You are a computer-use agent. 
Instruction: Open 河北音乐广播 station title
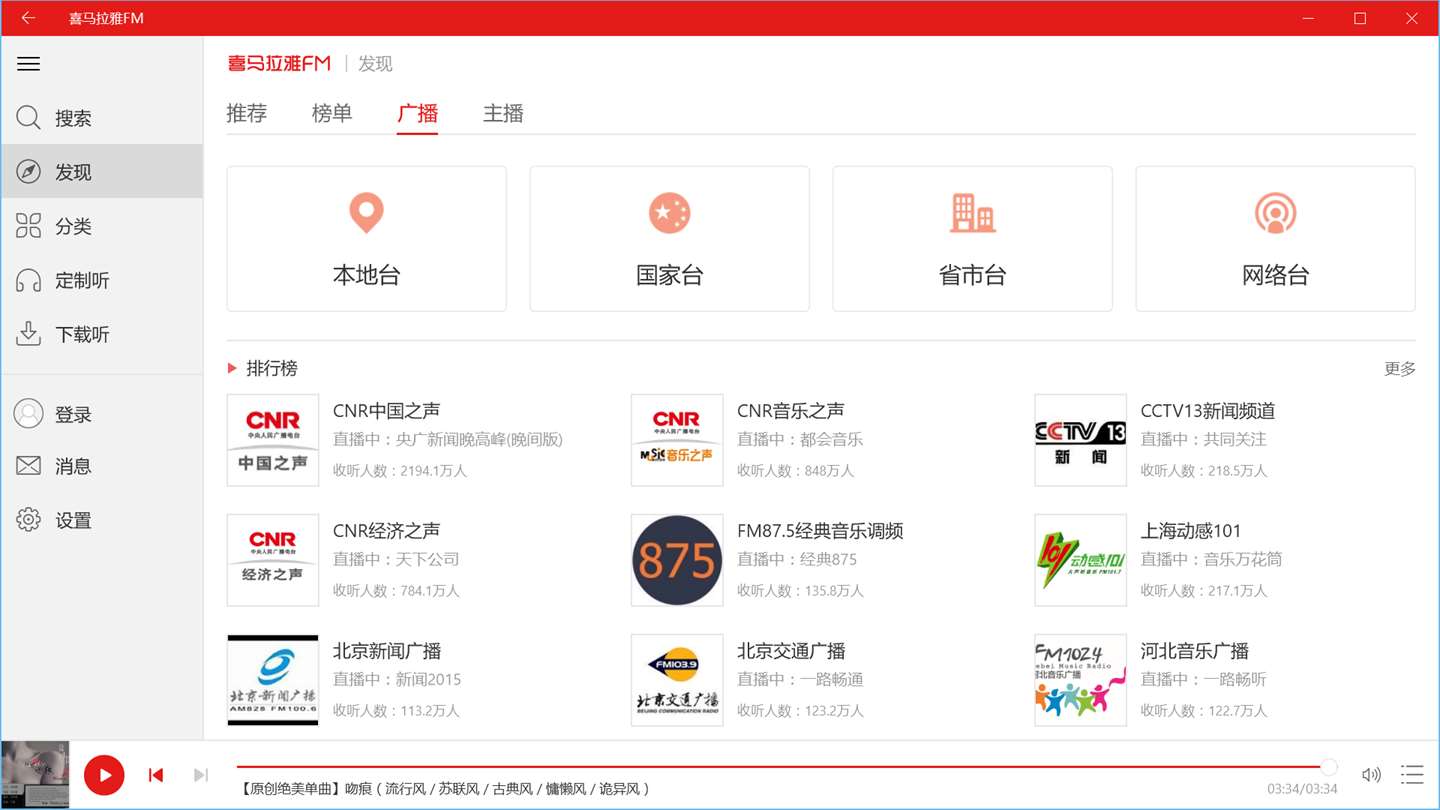[1195, 651]
